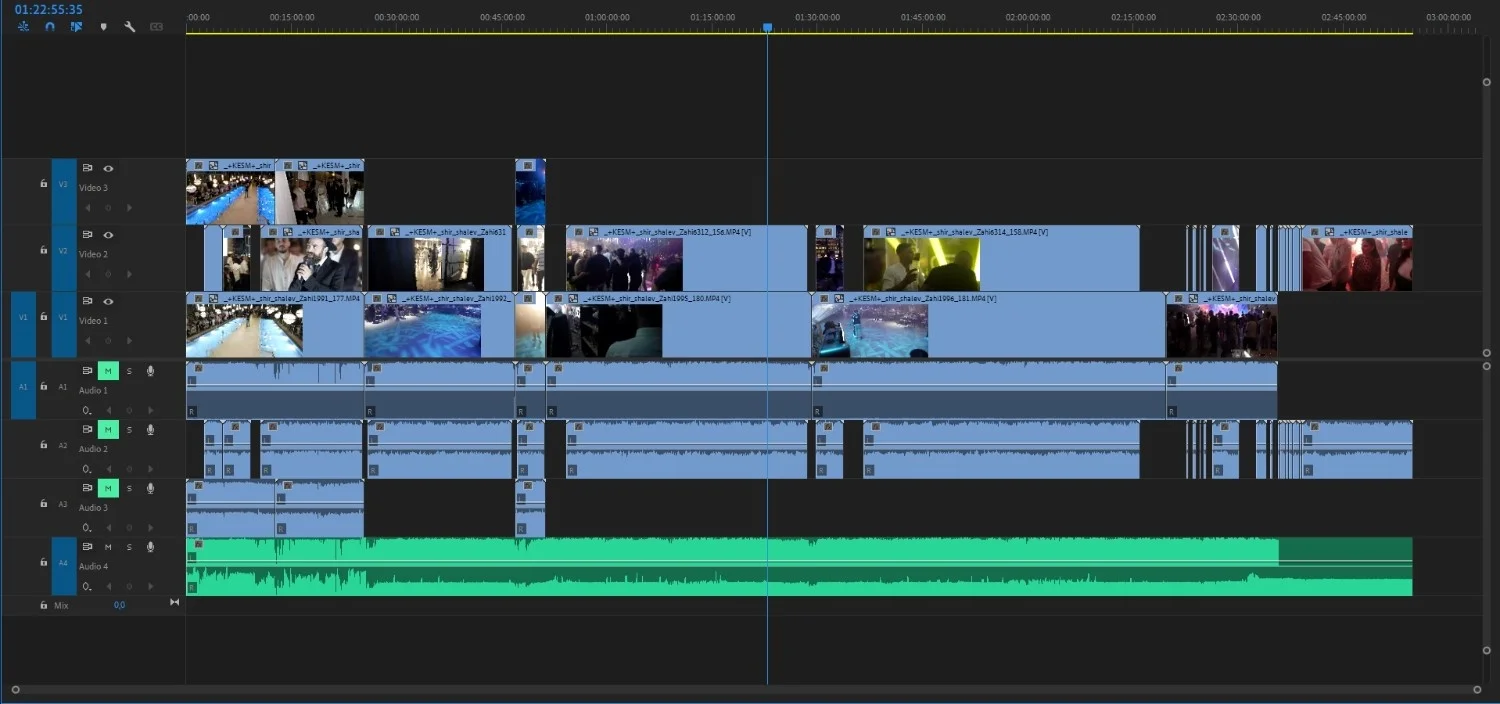Screen dimensions: 1500x704
Task: Mute the Audio 4 track
Action: click(x=108, y=547)
